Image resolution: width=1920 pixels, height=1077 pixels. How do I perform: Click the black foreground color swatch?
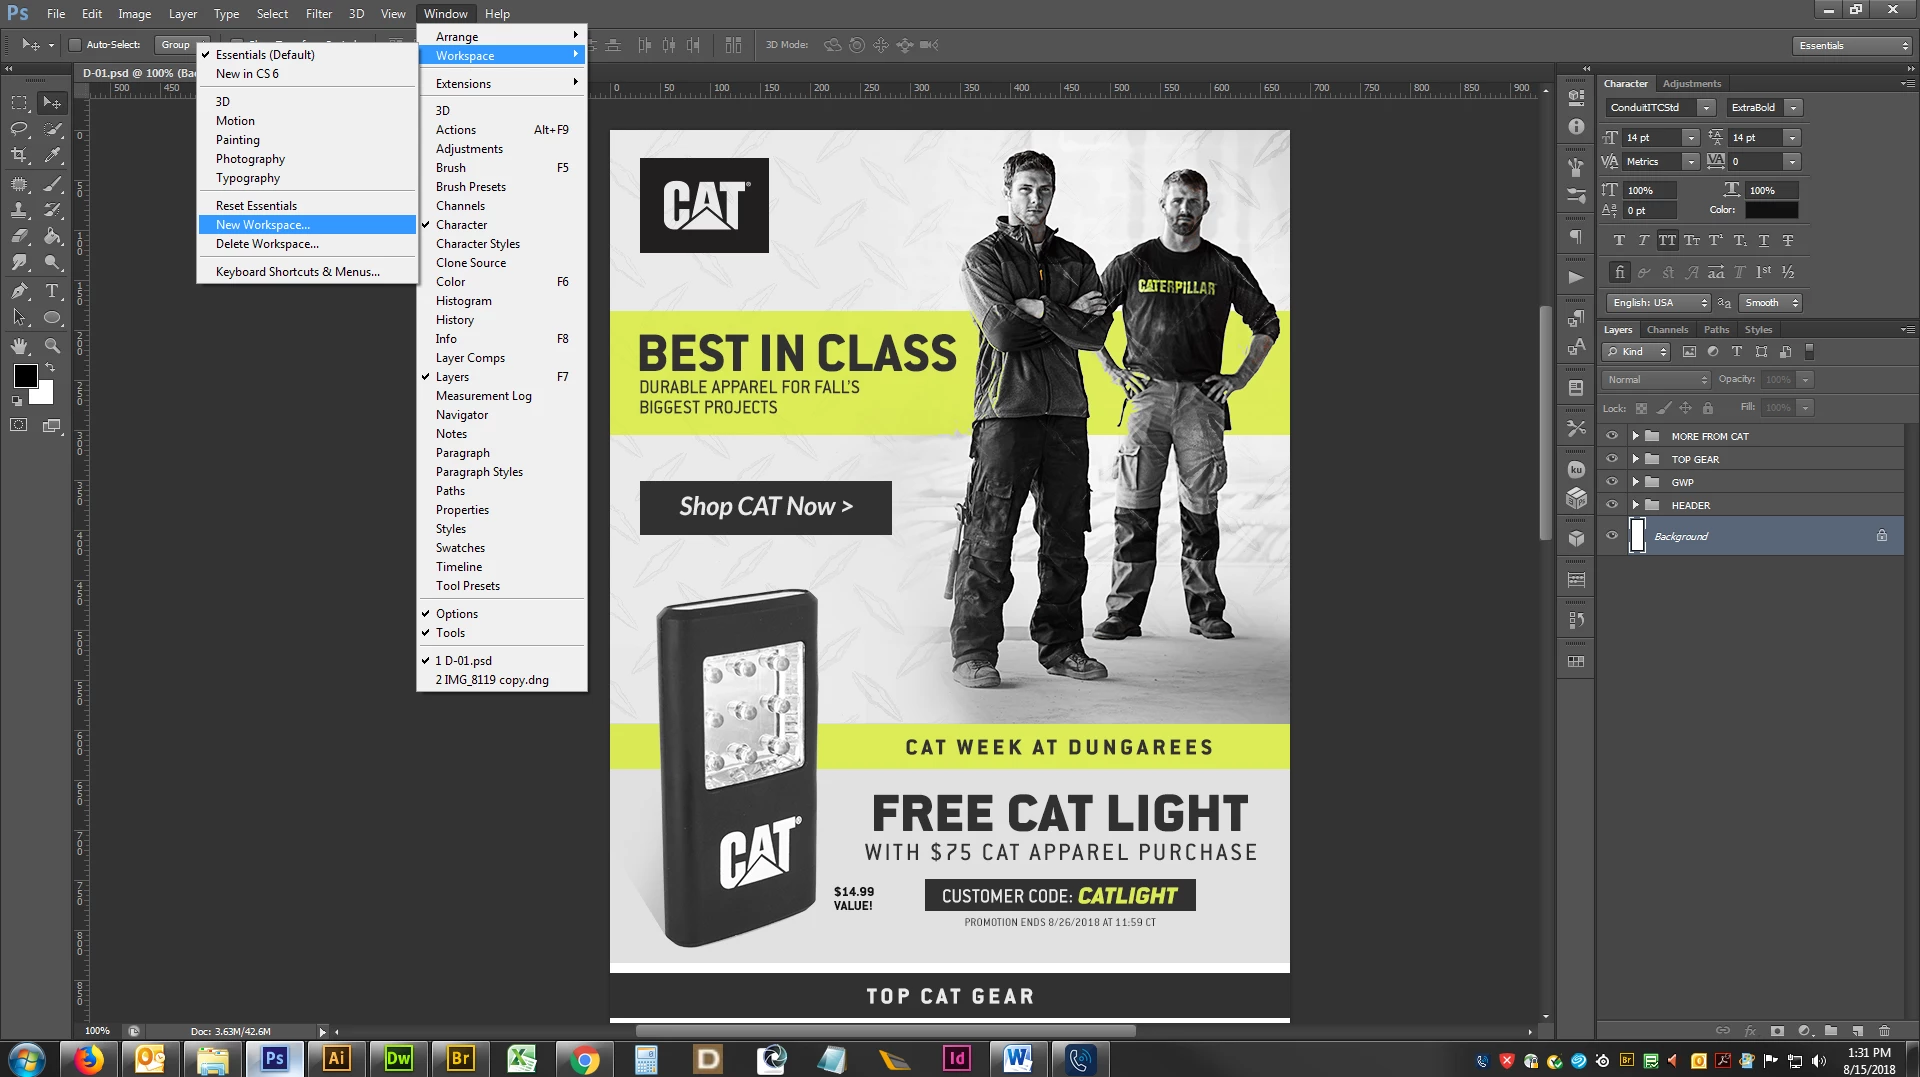point(25,376)
